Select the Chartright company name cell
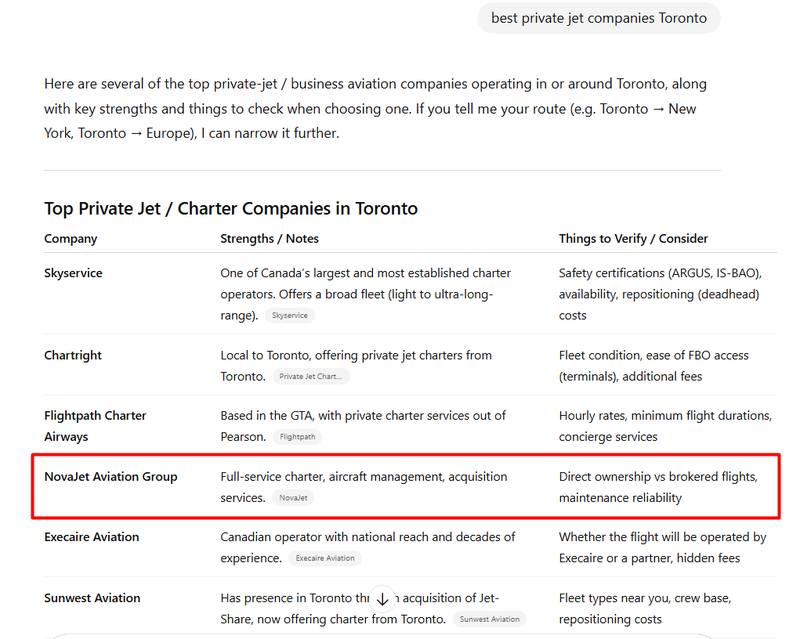 [73, 355]
